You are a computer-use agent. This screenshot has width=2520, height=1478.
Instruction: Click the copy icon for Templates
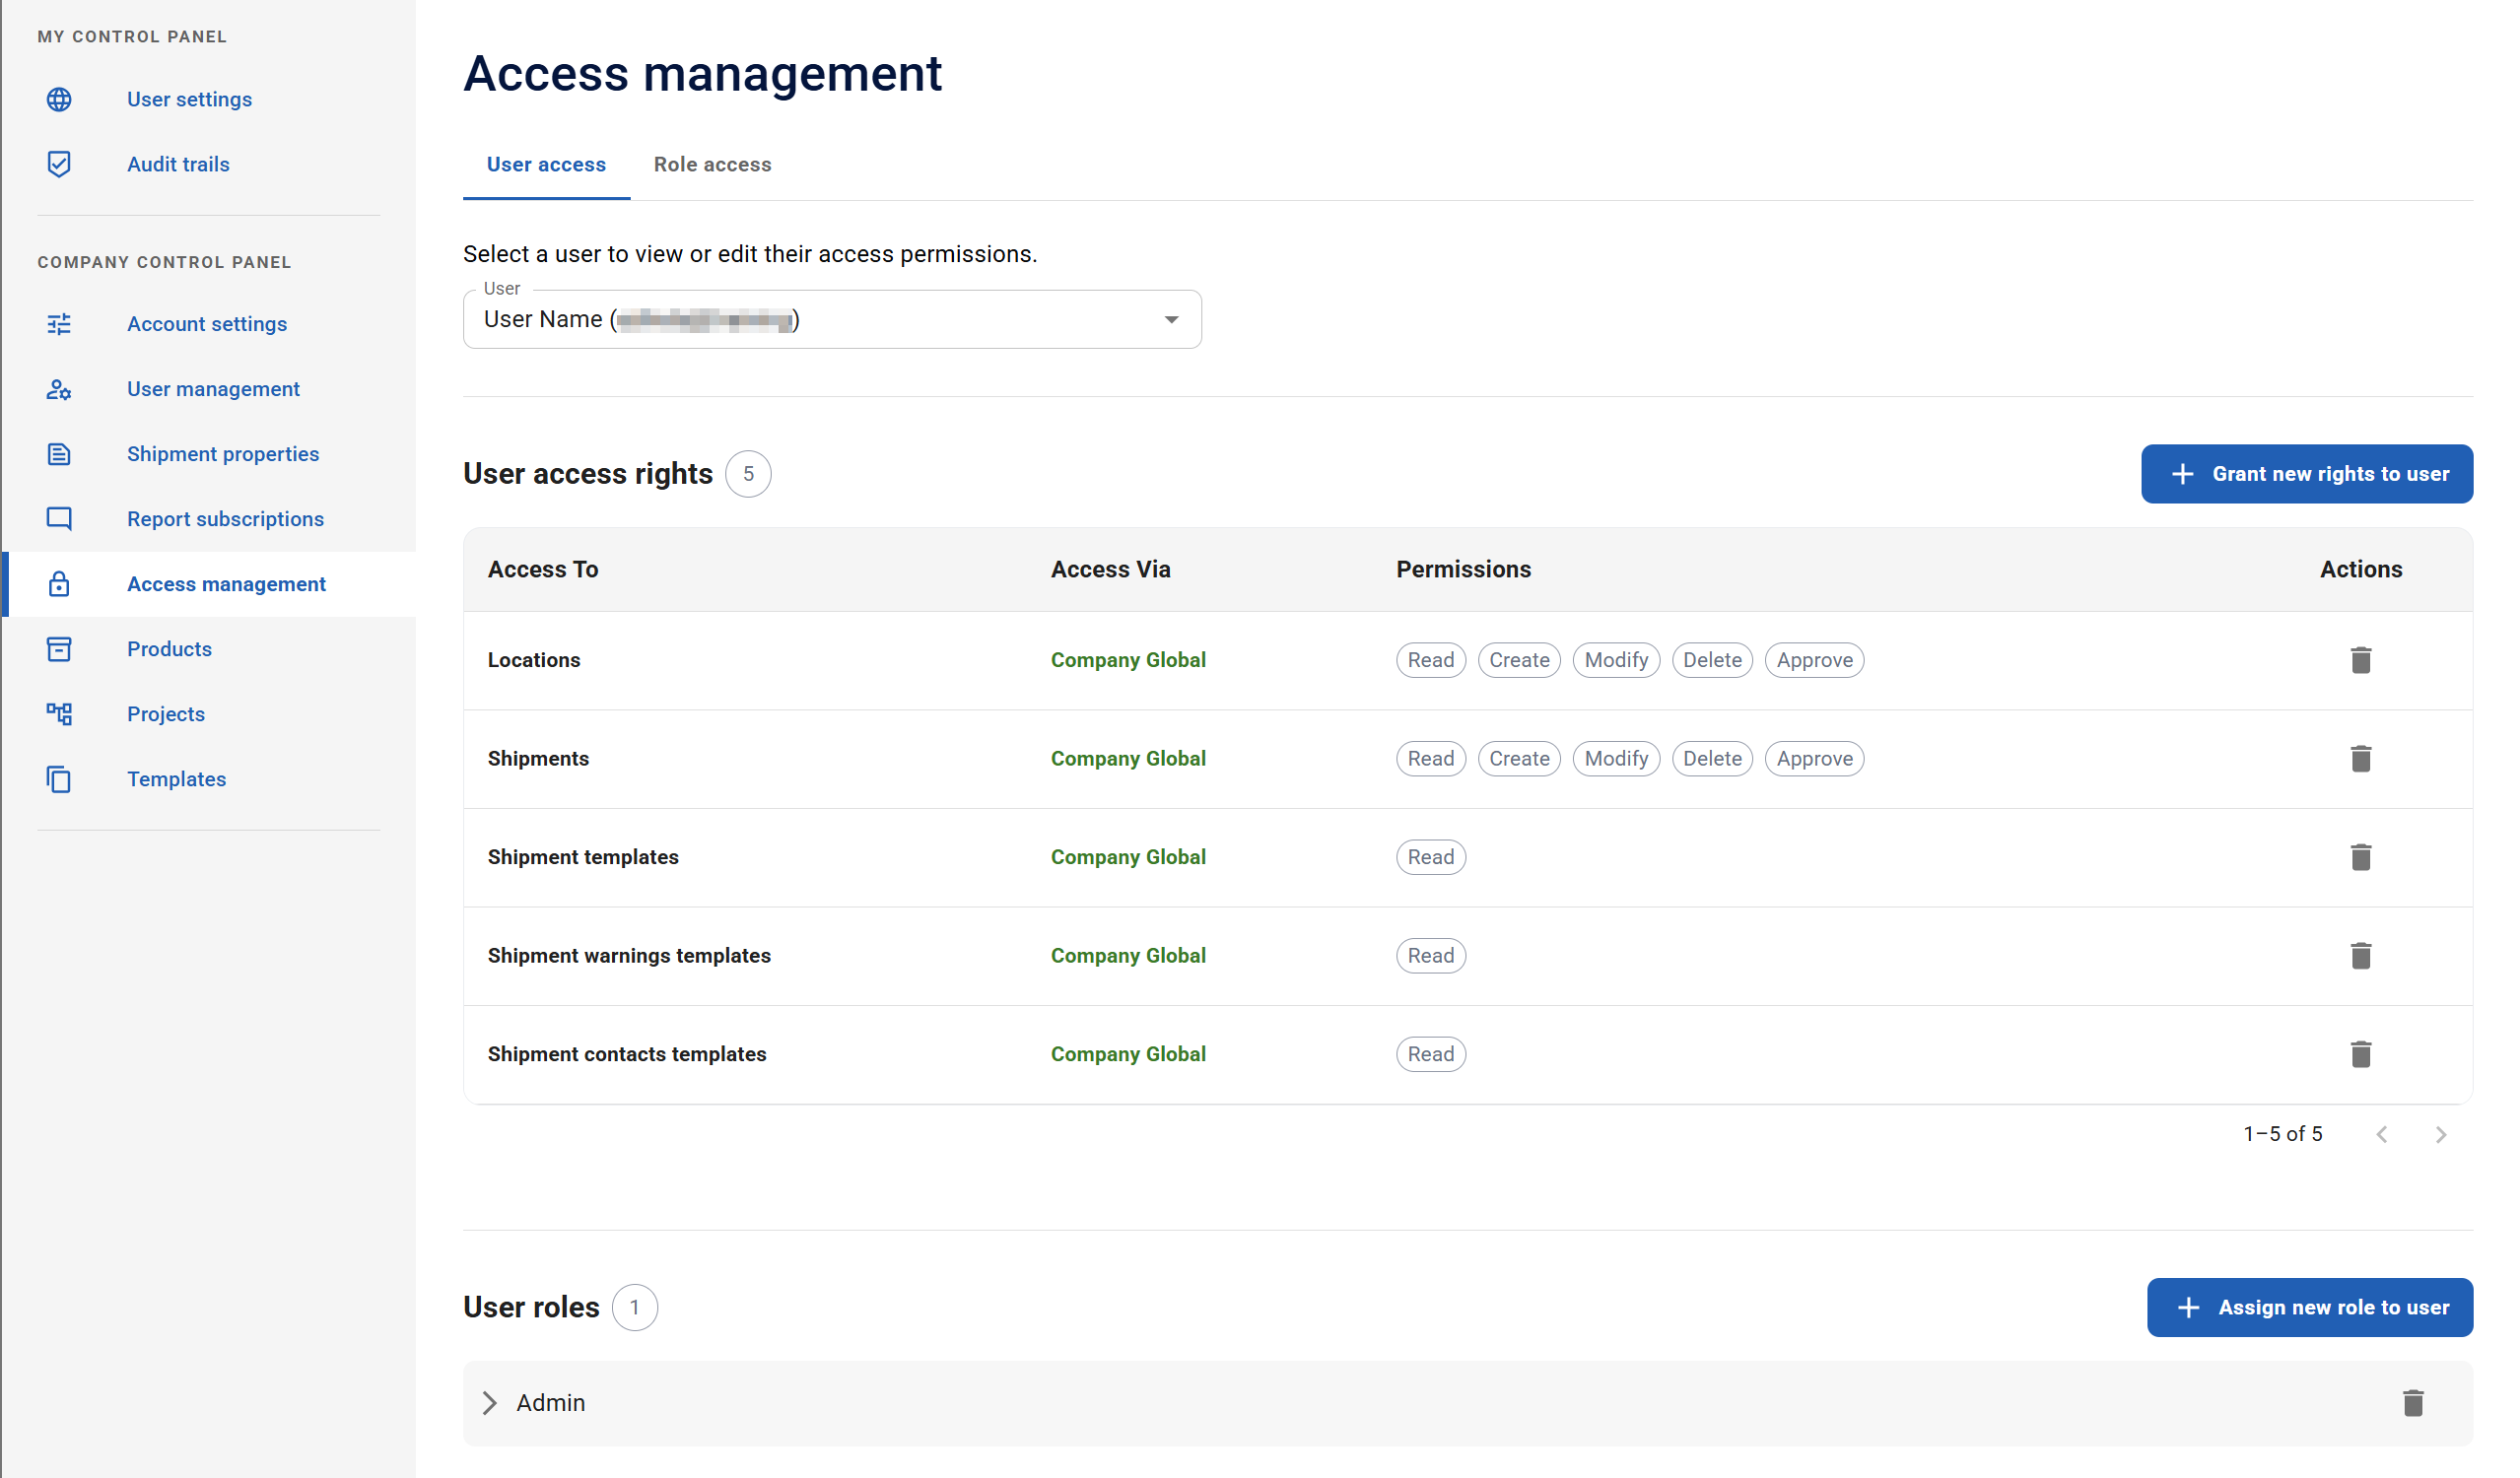[59, 779]
